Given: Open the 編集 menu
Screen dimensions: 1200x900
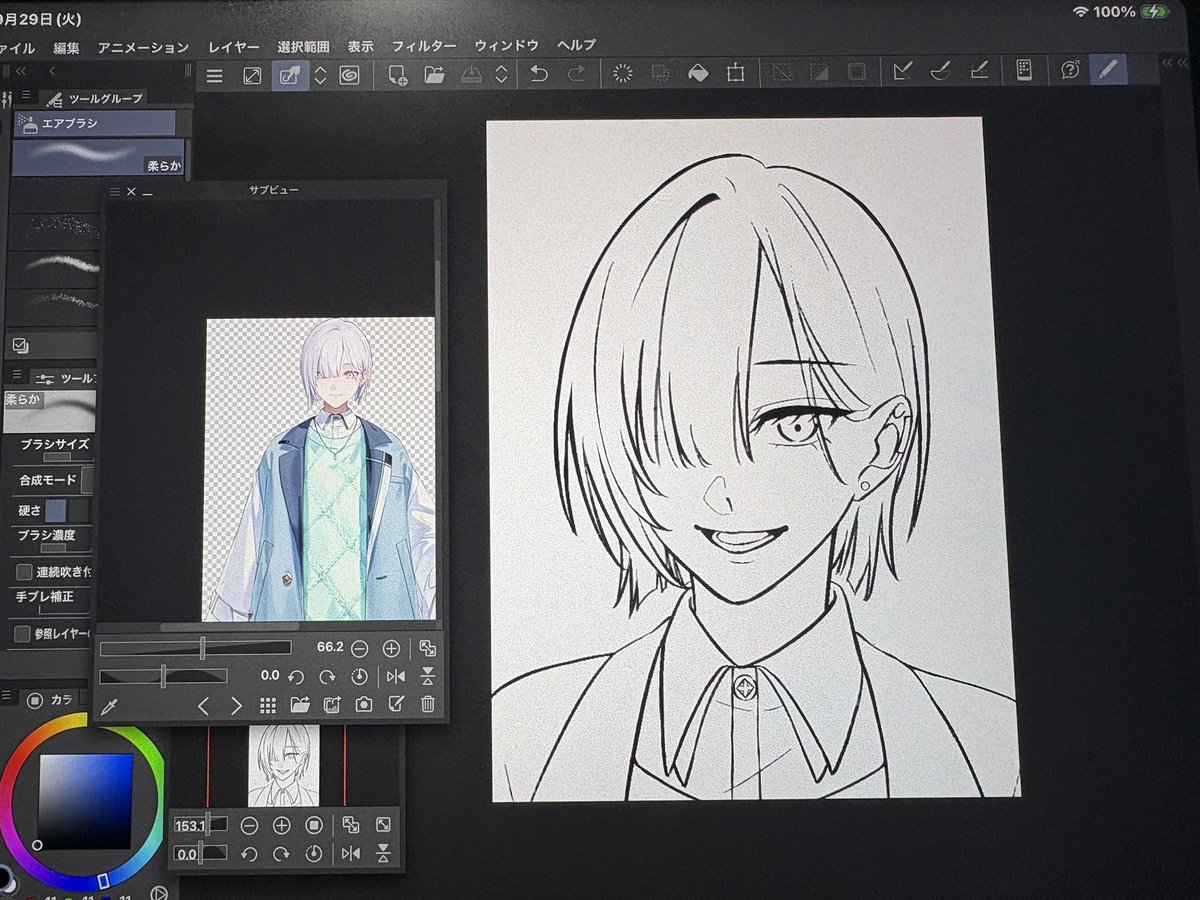Looking at the screenshot, I should 67,47.
